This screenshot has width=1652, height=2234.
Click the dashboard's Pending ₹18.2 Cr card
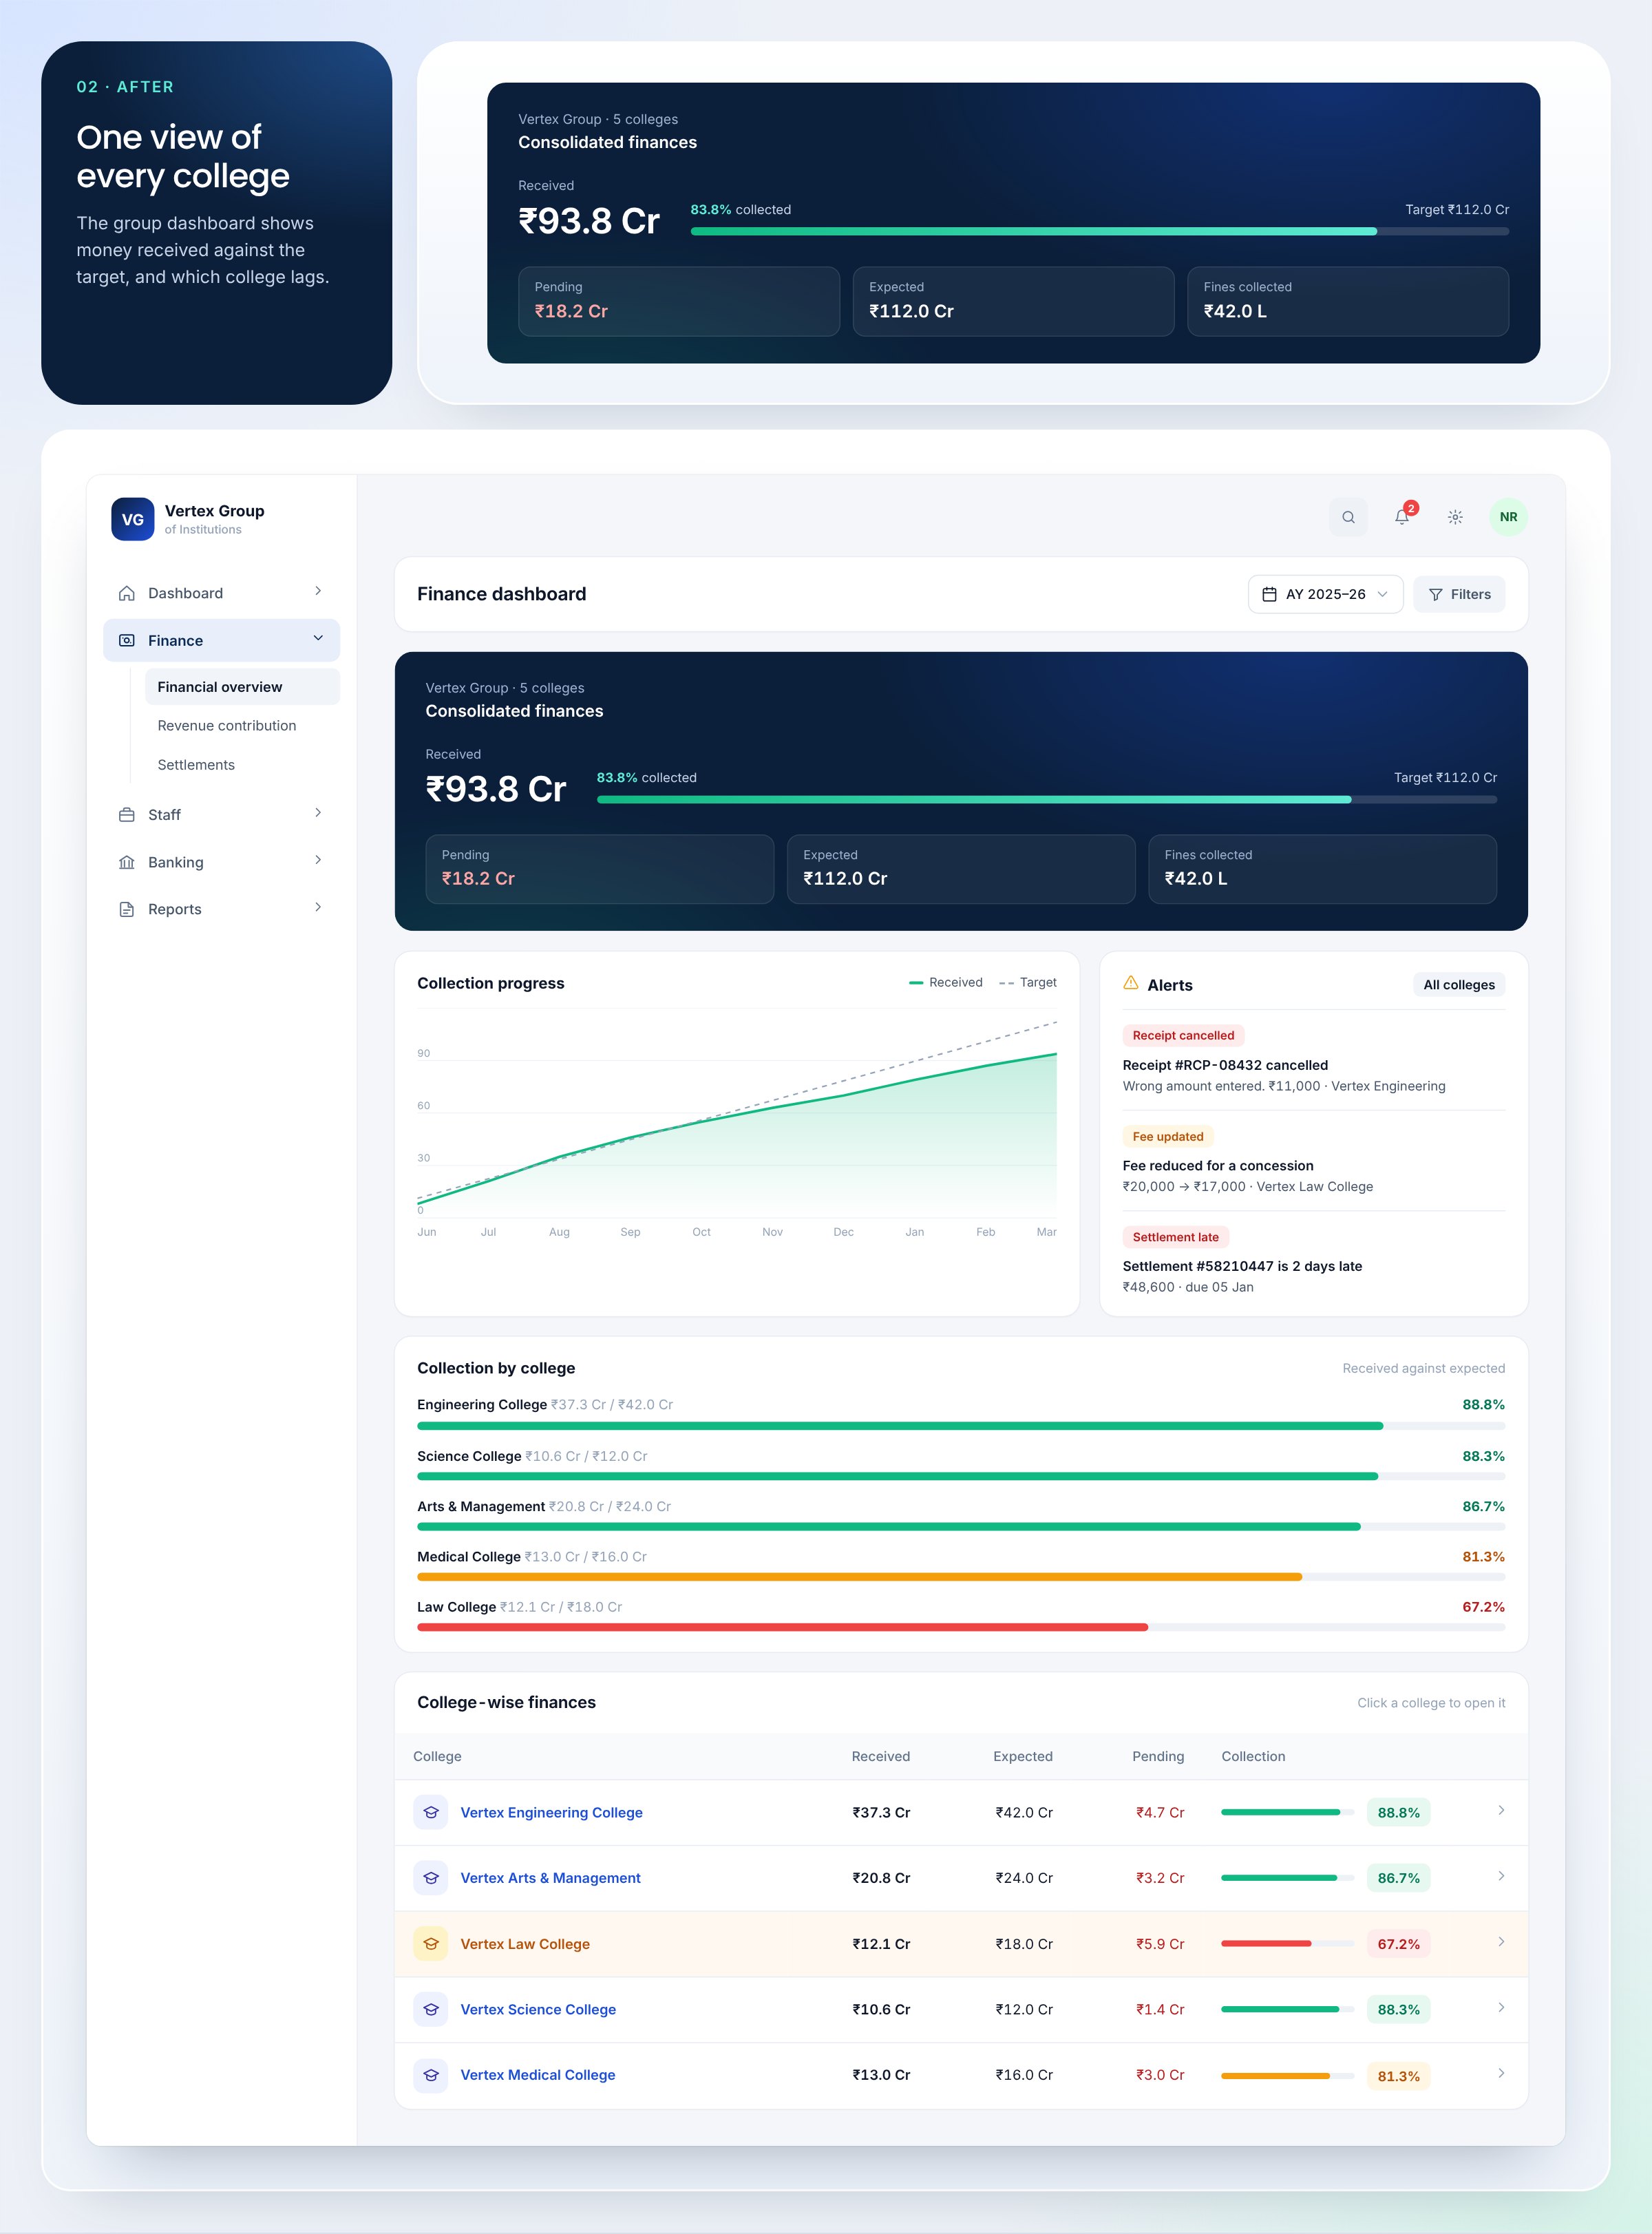tap(599, 869)
